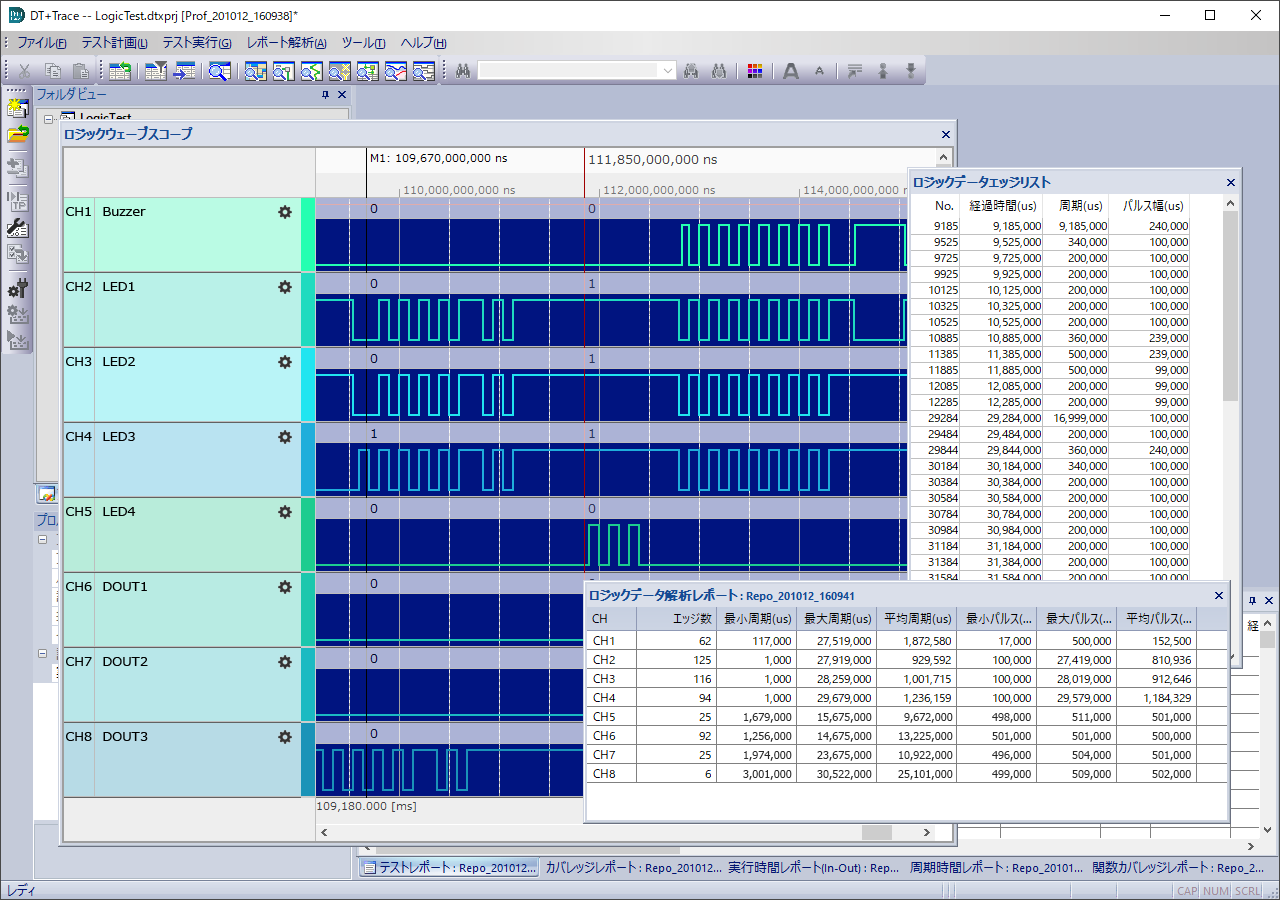
Task: Click CH3 LED2 channel color bar
Action: click(x=308, y=385)
